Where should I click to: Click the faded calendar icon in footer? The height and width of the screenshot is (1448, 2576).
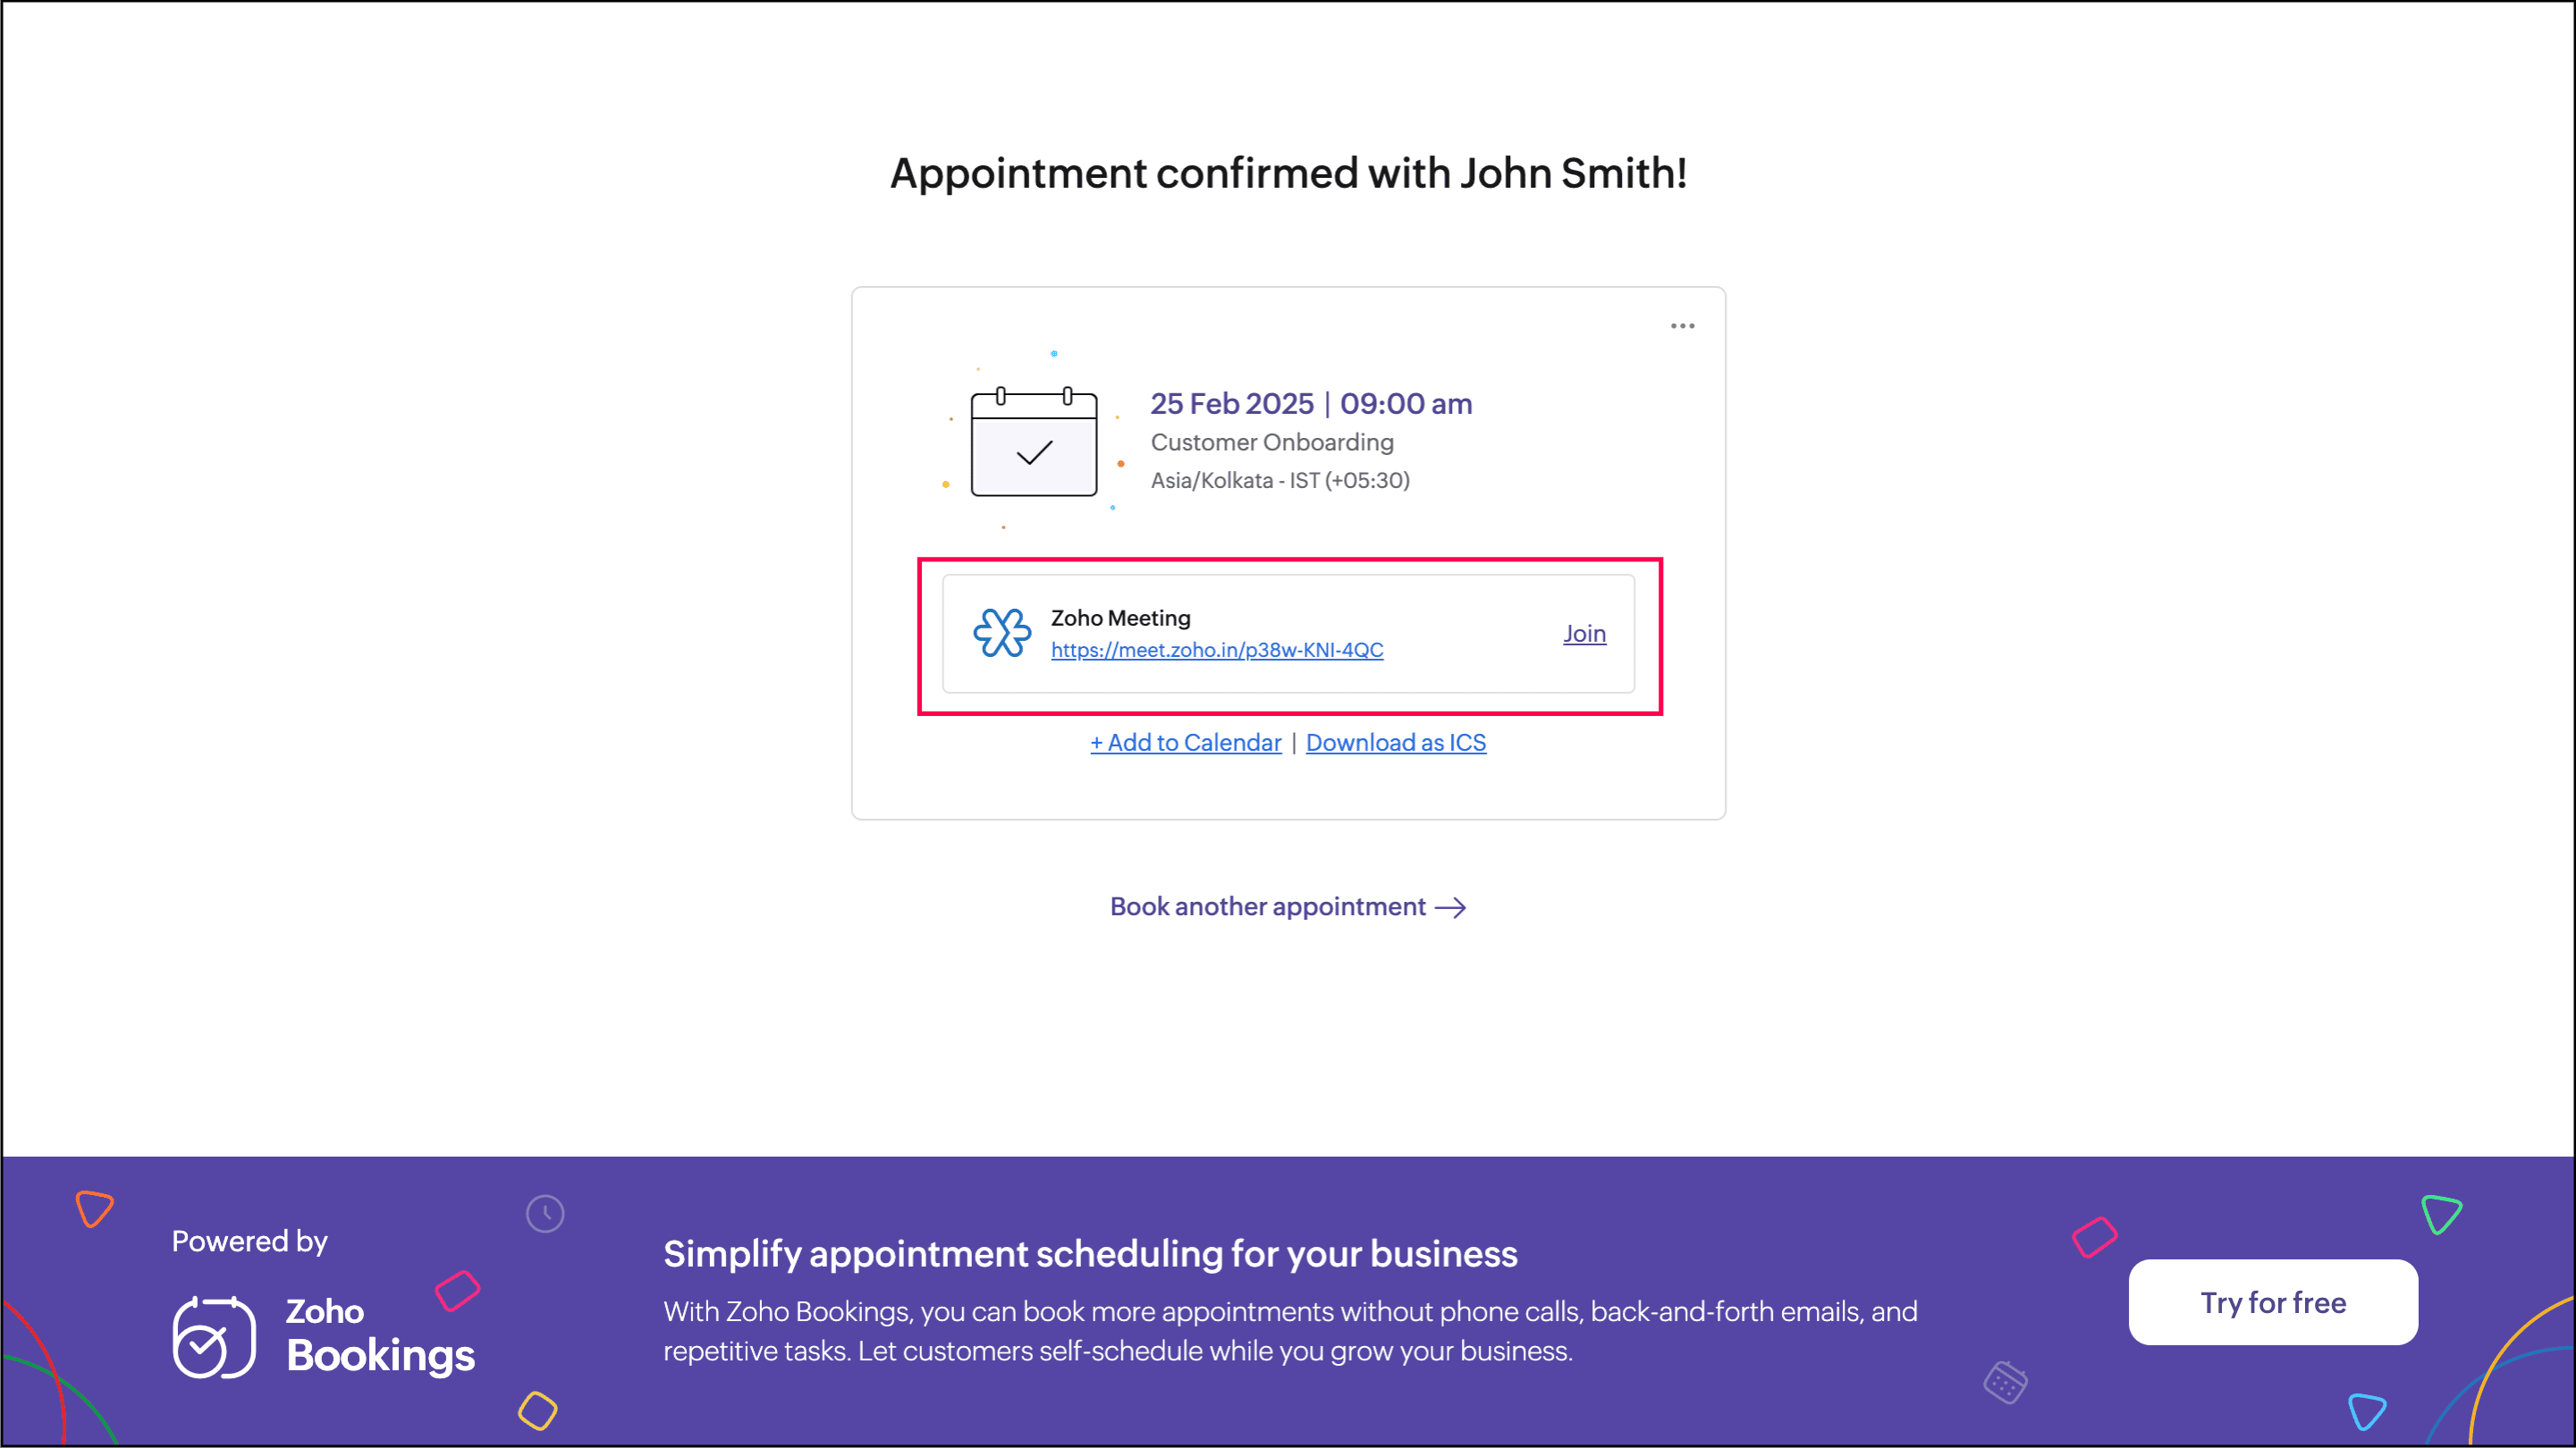[x=2005, y=1383]
